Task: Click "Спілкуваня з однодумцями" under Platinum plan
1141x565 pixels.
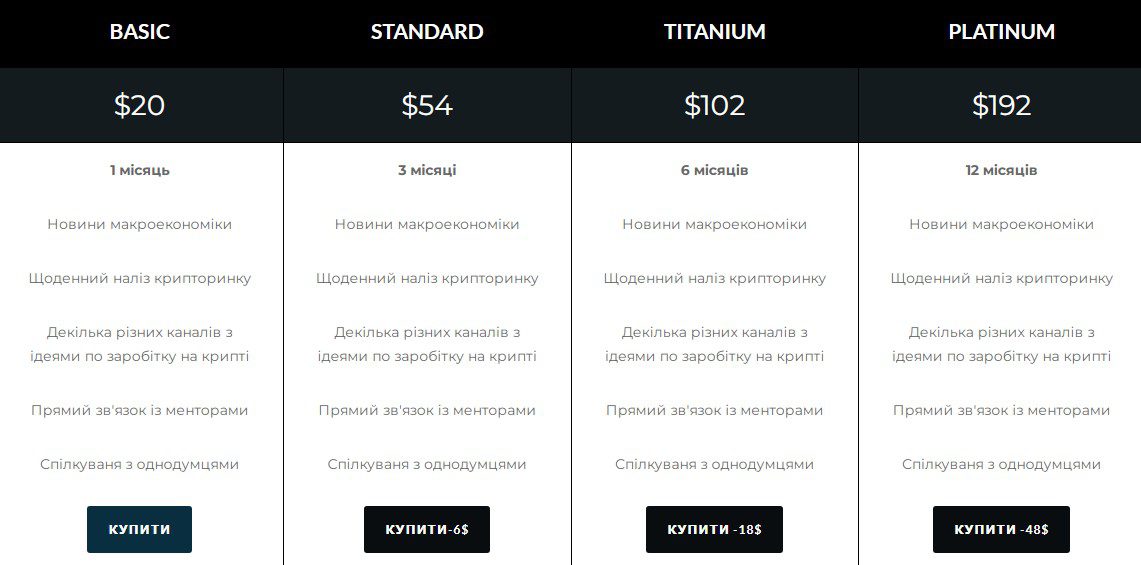Action: pyautogui.click(x=1001, y=464)
